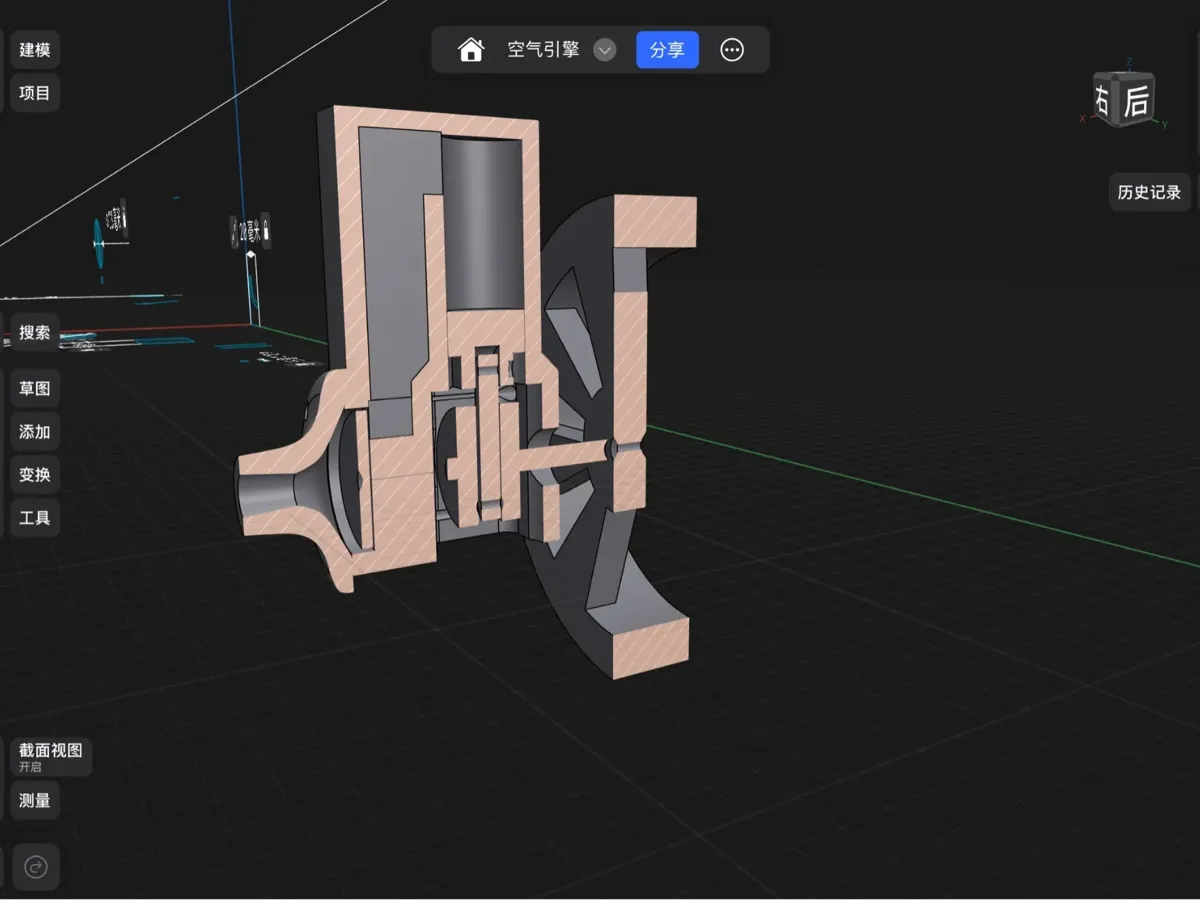The width and height of the screenshot is (1200, 900).
Task: Open the more options ellipsis button
Action: pyautogui.click(x=732, y=50)
